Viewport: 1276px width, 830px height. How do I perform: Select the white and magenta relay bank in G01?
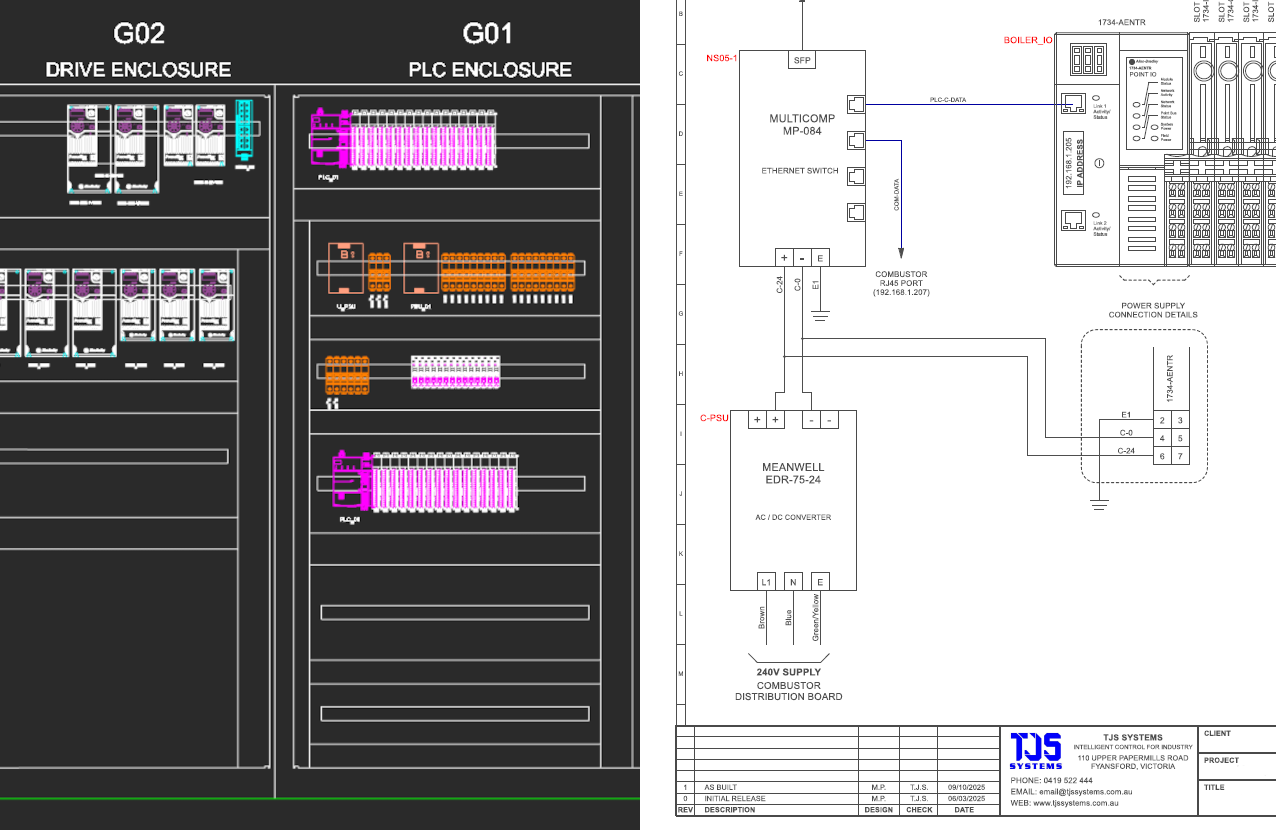pyautogui.click(x=455, y=372)
